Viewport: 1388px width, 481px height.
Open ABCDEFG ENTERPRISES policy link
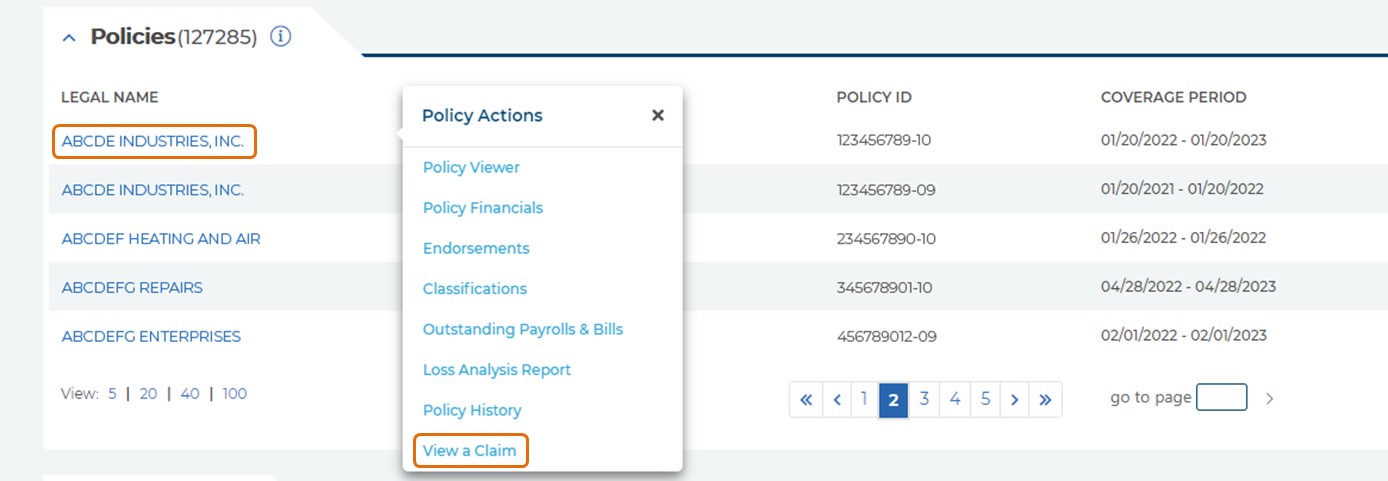point(151,337)
